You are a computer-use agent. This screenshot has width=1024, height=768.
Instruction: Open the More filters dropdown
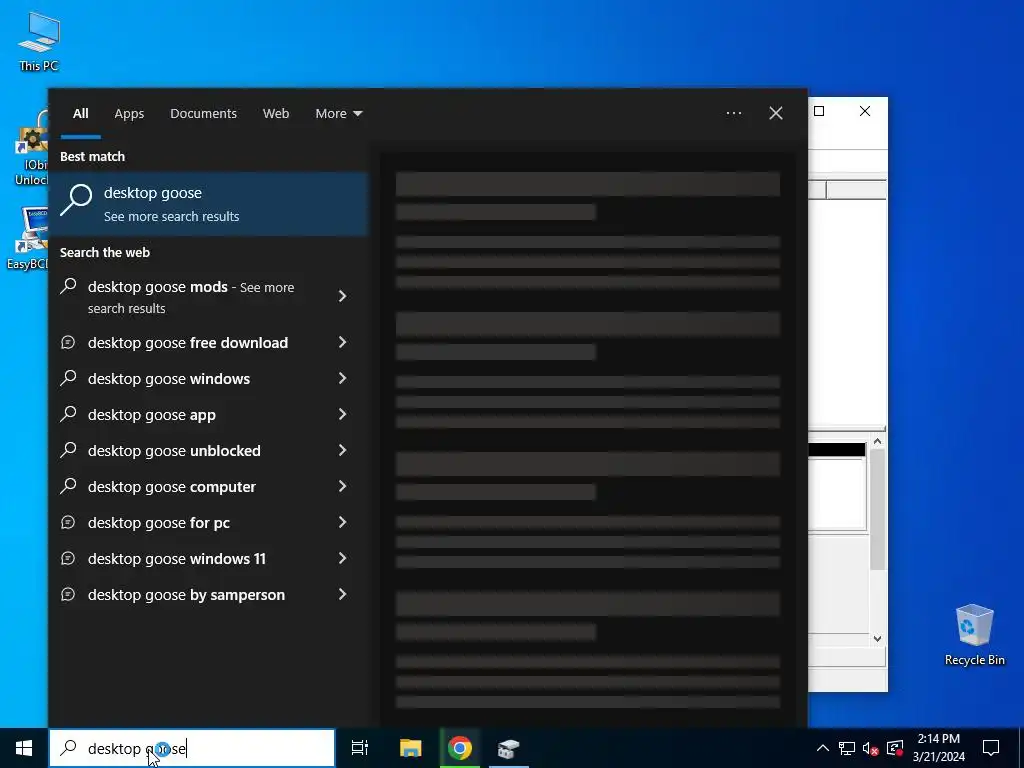338,114
